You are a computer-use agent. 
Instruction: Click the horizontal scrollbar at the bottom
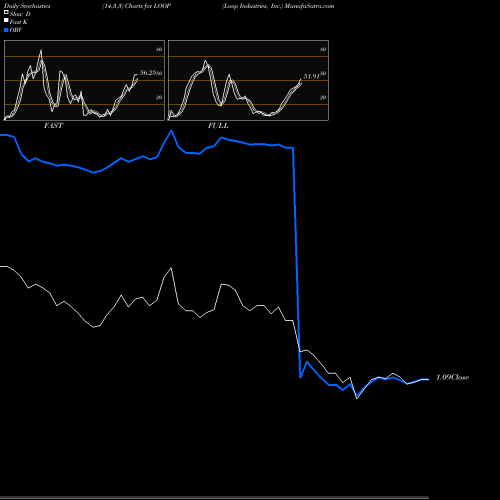click(x=214, y=498)
